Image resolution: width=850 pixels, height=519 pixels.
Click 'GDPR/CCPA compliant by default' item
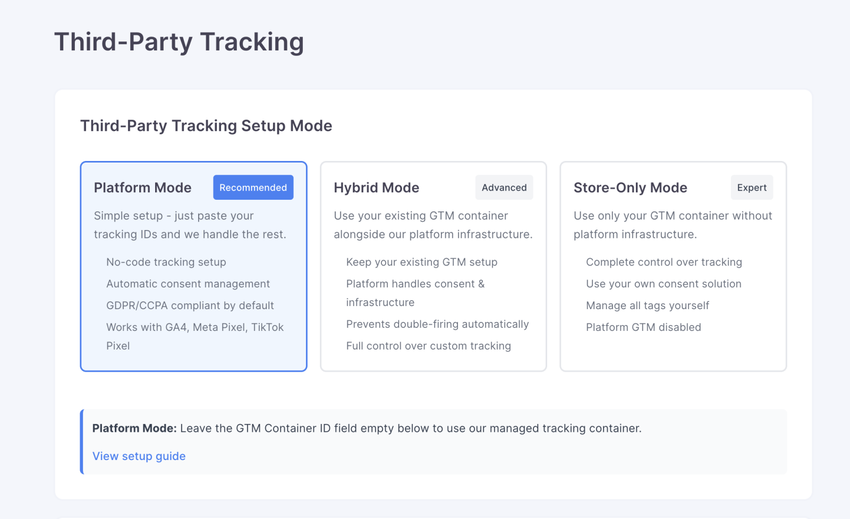[190, 306]
